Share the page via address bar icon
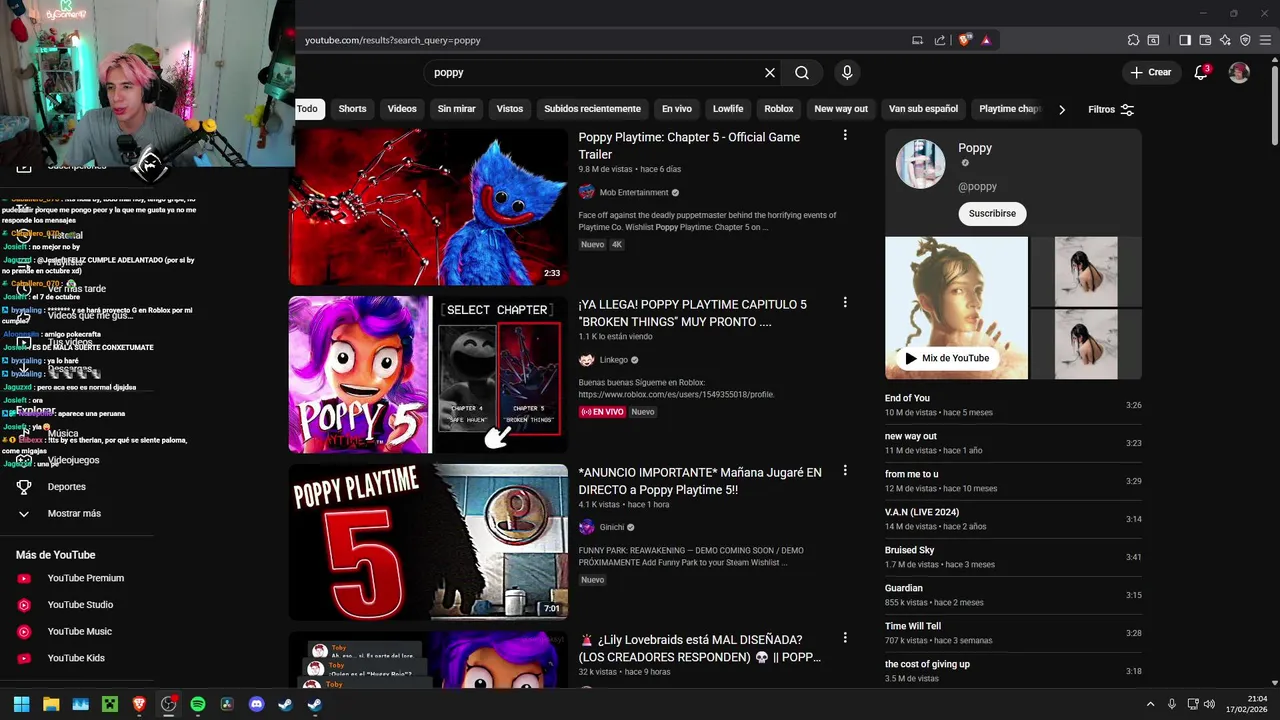1280x720 pixels. click(x=940, y=40)
